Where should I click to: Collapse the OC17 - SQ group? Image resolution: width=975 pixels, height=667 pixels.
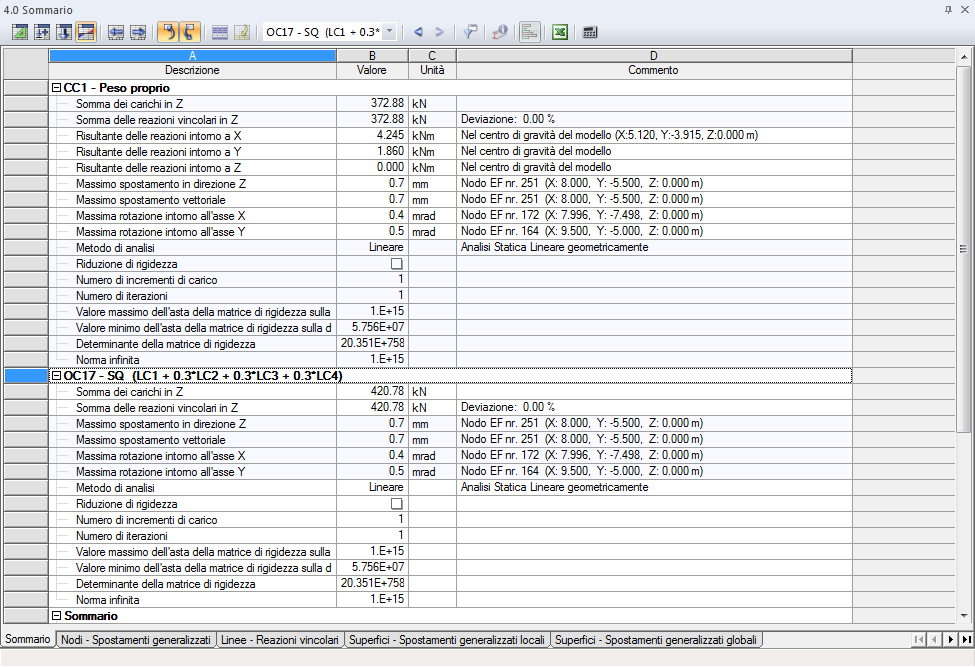pyautogui.click(x=57, y=376)
